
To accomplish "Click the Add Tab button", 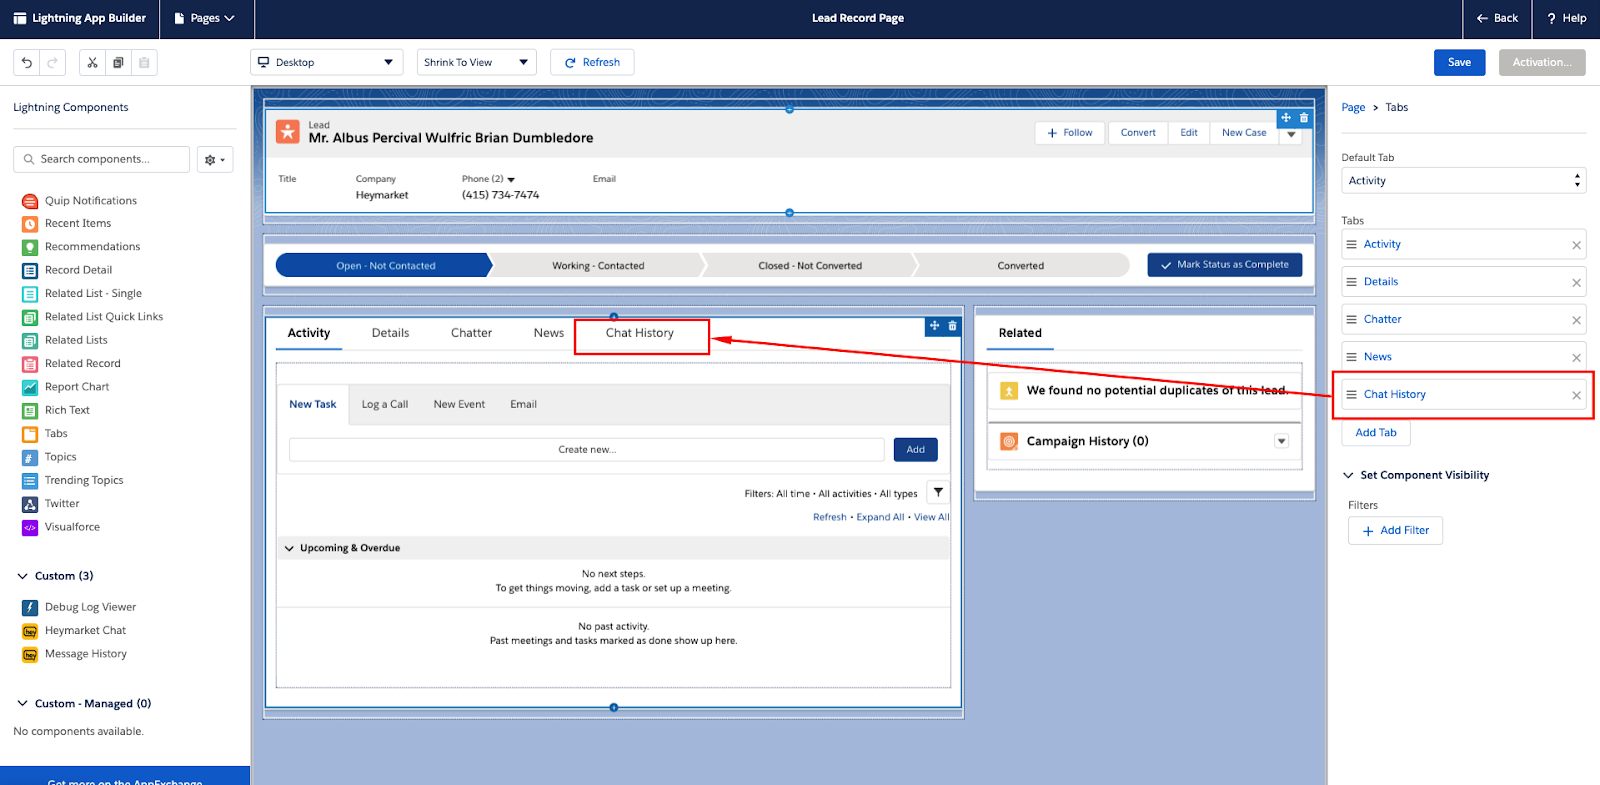I will [x=1376, y=433].
